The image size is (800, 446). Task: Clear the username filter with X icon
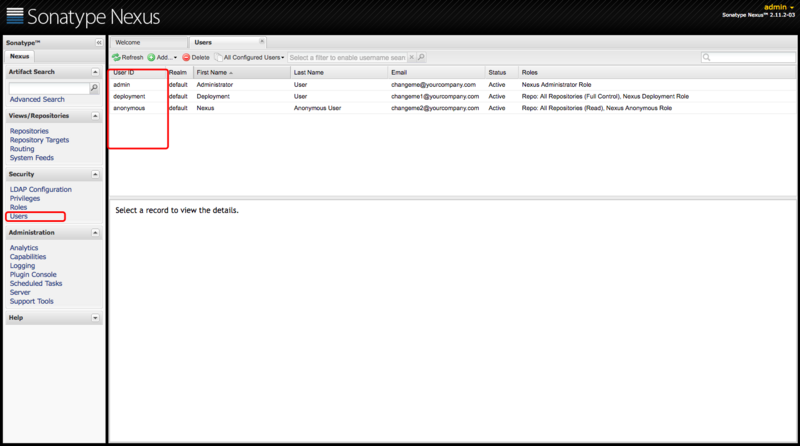(x=412, y=57)
